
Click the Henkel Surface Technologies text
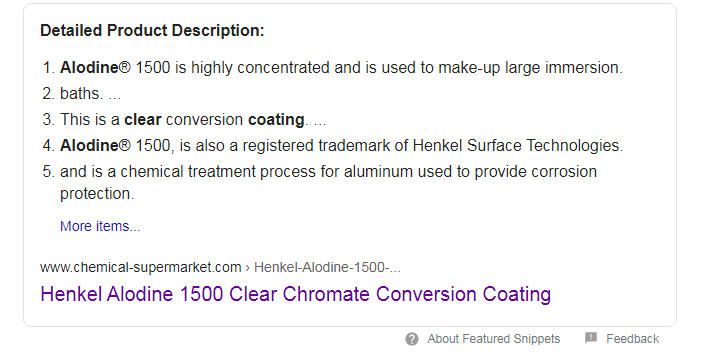point(518,146)
